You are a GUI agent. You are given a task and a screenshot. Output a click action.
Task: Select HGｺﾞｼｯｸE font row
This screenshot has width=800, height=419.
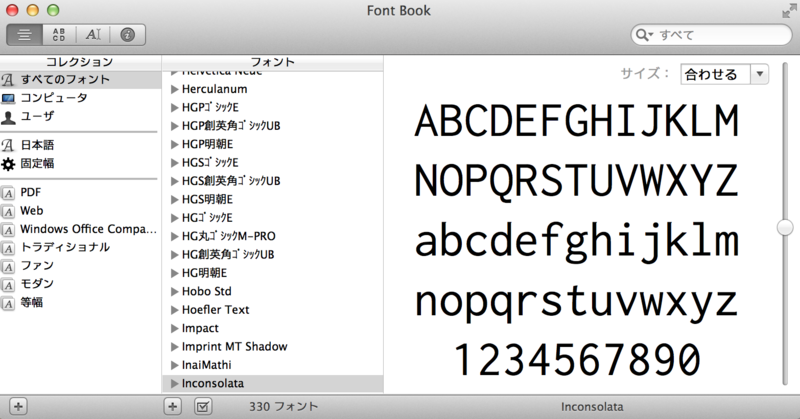pos(272,218)
